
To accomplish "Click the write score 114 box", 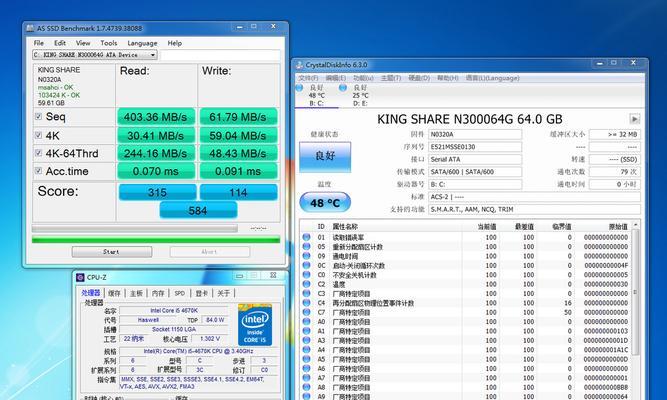I will tap(238, 192).
